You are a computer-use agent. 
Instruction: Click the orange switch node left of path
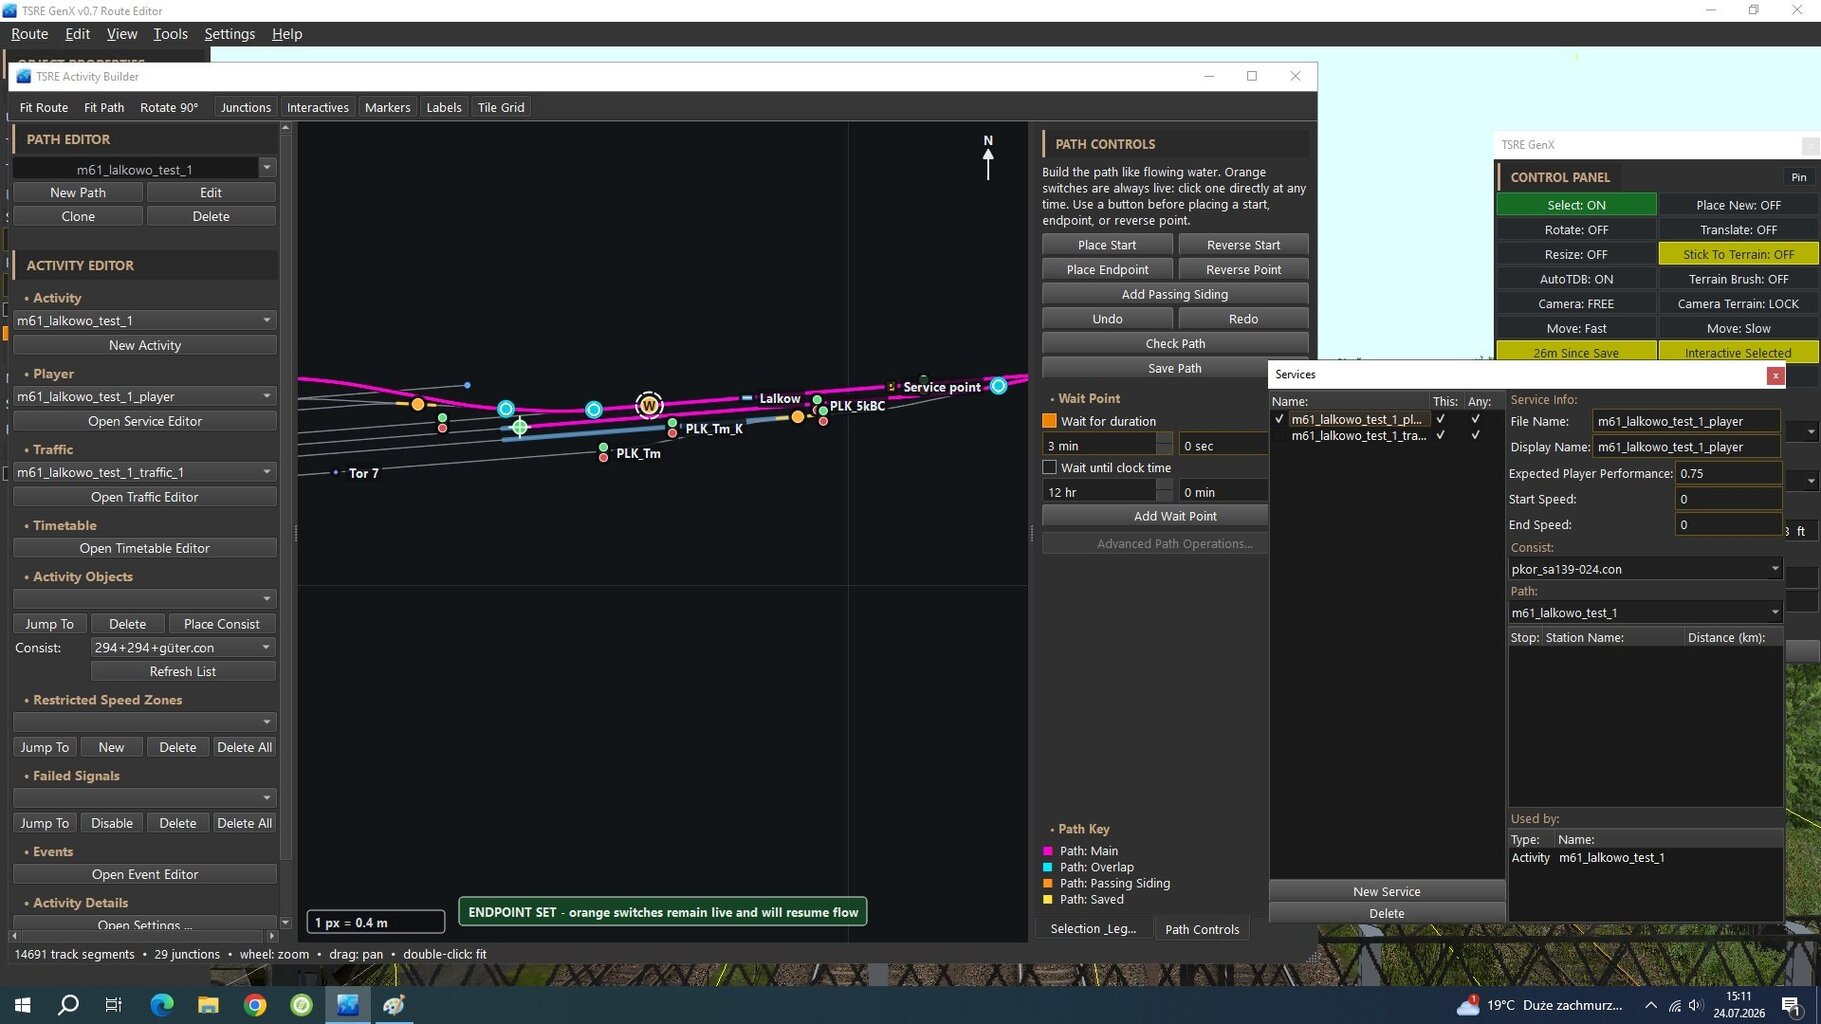418,404
